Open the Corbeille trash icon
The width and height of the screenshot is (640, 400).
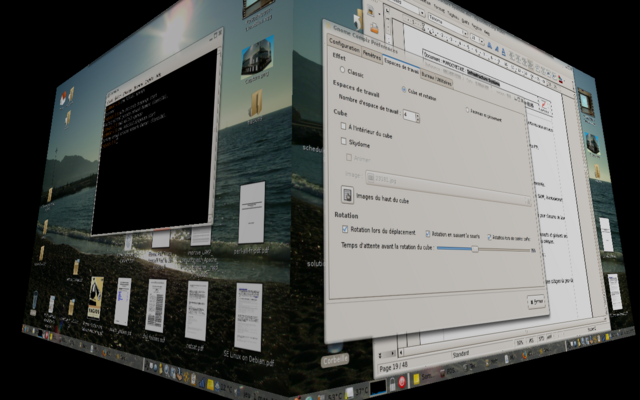click(335, 356)
